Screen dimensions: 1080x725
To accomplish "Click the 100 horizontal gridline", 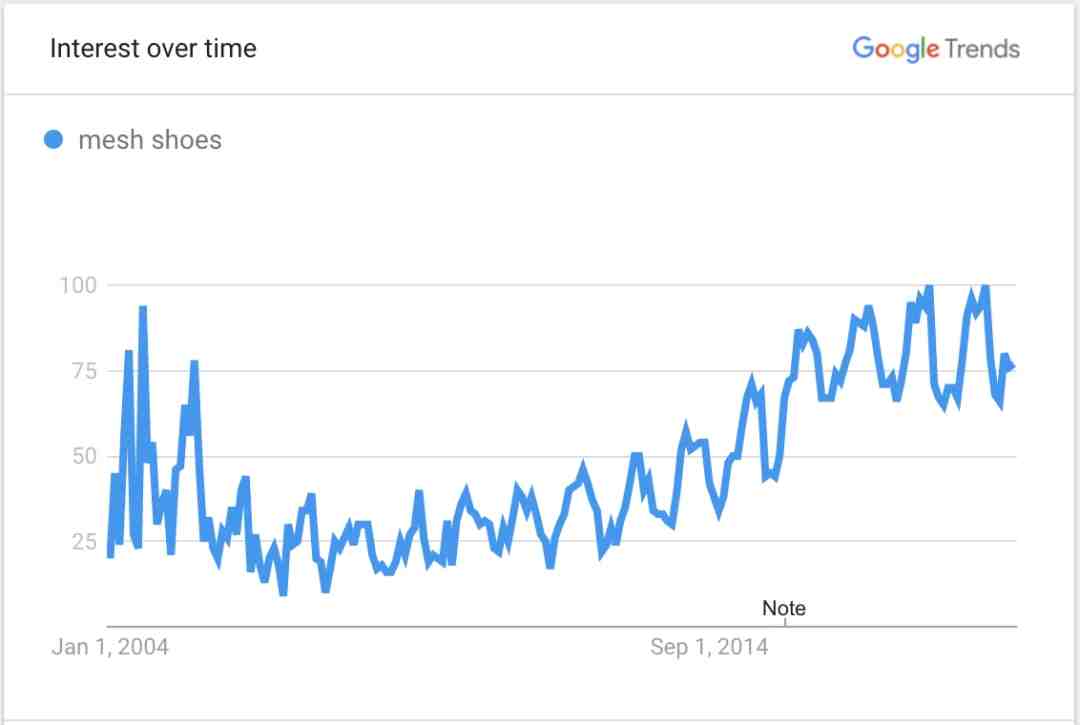I will tap(561, 284).
